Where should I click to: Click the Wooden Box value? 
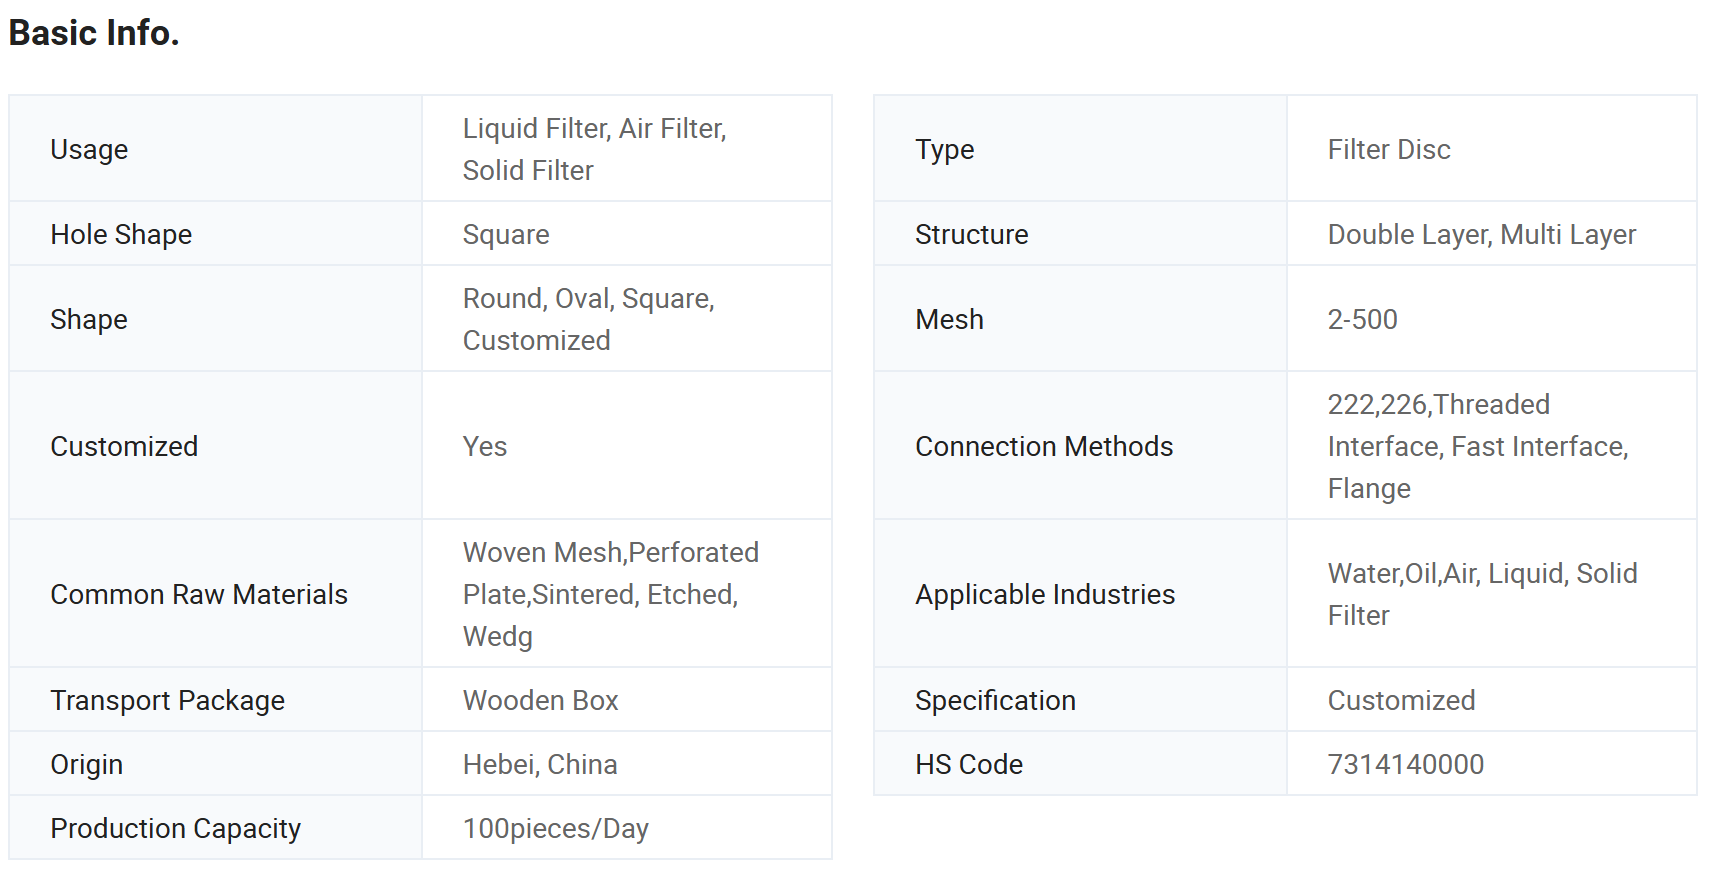(x=541, y=700)
